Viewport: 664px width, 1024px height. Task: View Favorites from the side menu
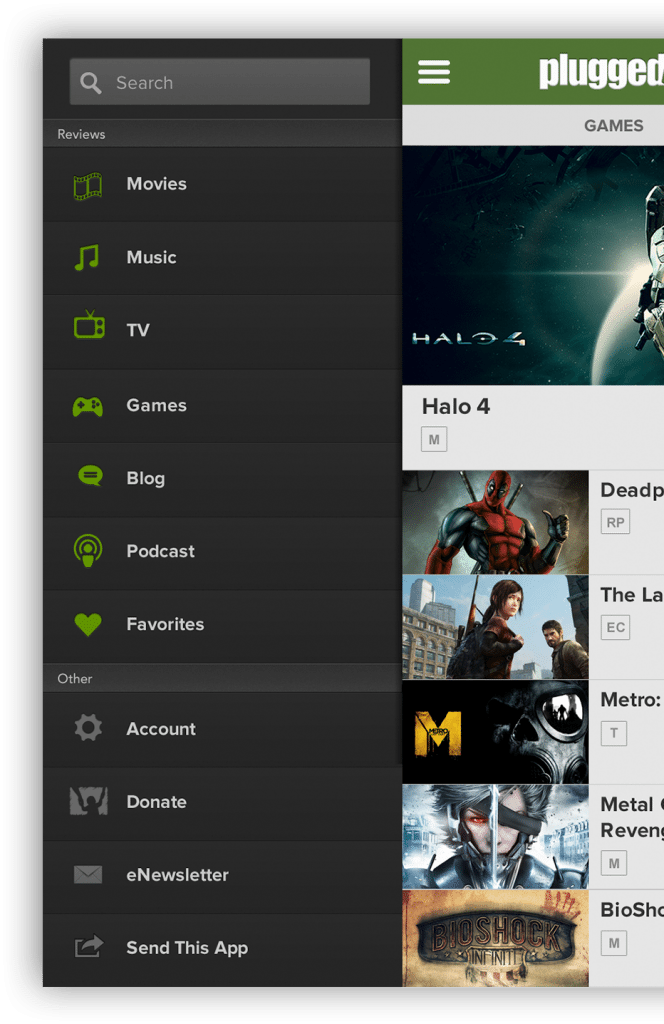(223, 627)
